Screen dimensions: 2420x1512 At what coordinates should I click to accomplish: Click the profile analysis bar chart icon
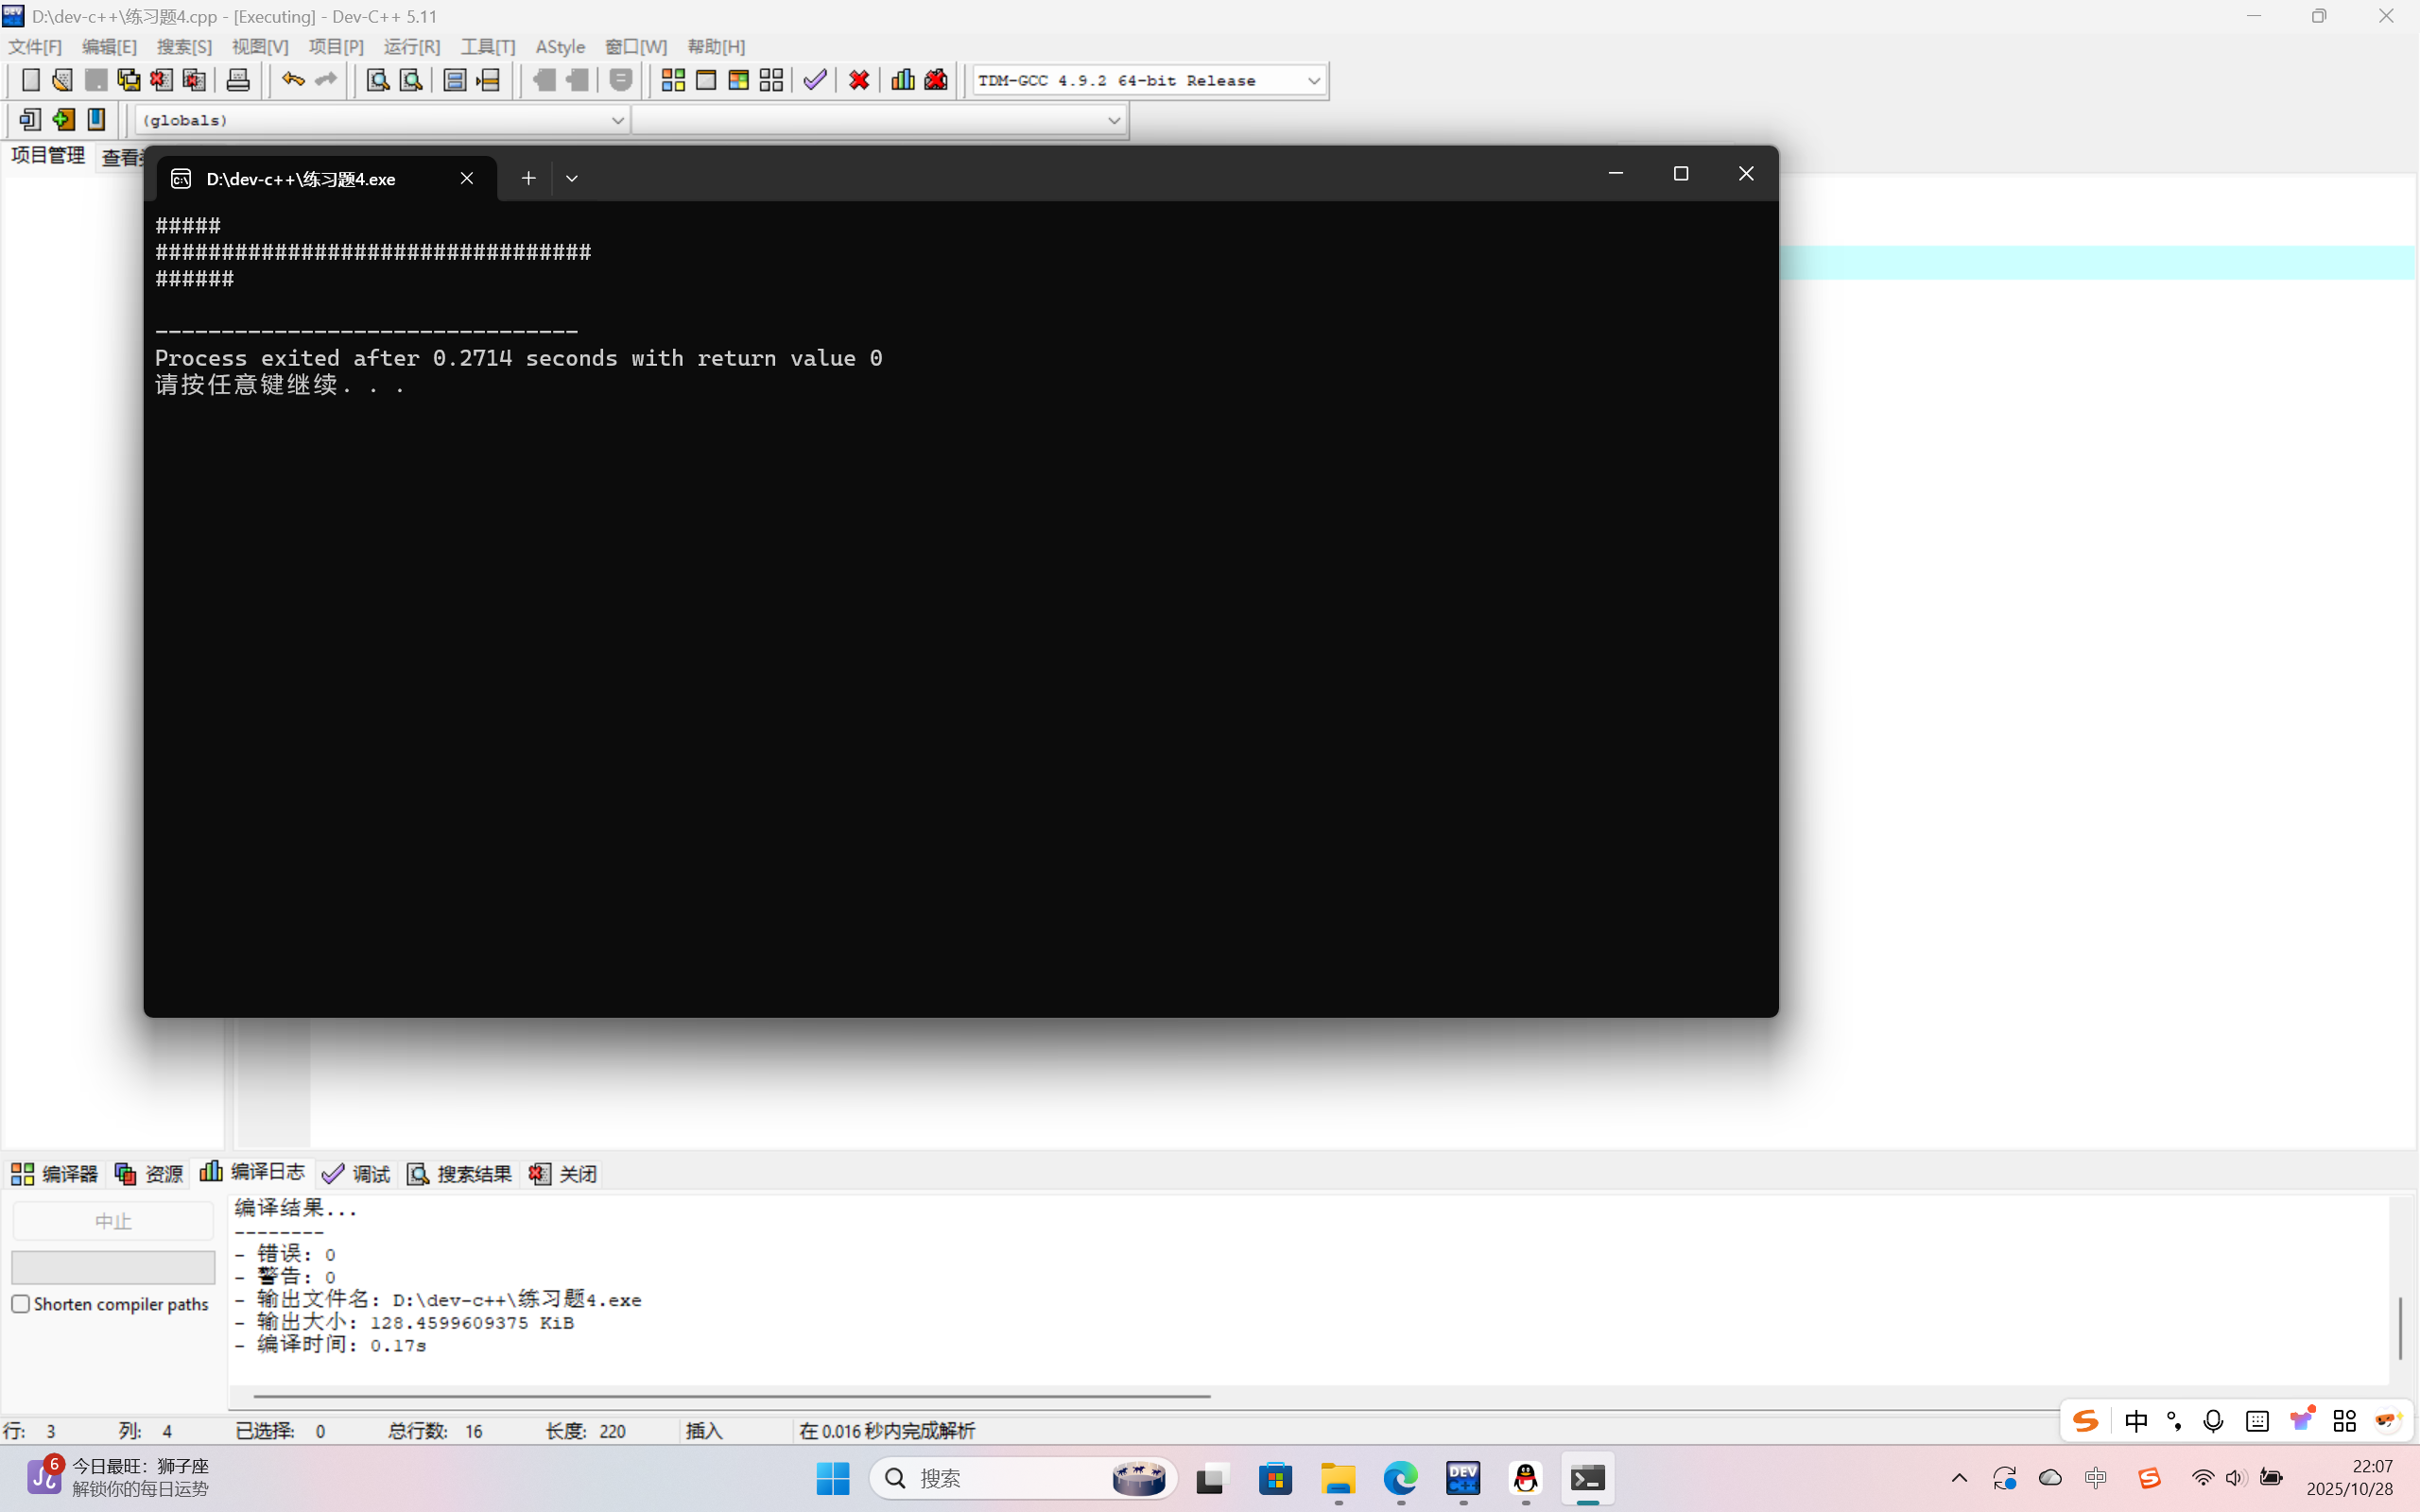(x=903, y=80)
